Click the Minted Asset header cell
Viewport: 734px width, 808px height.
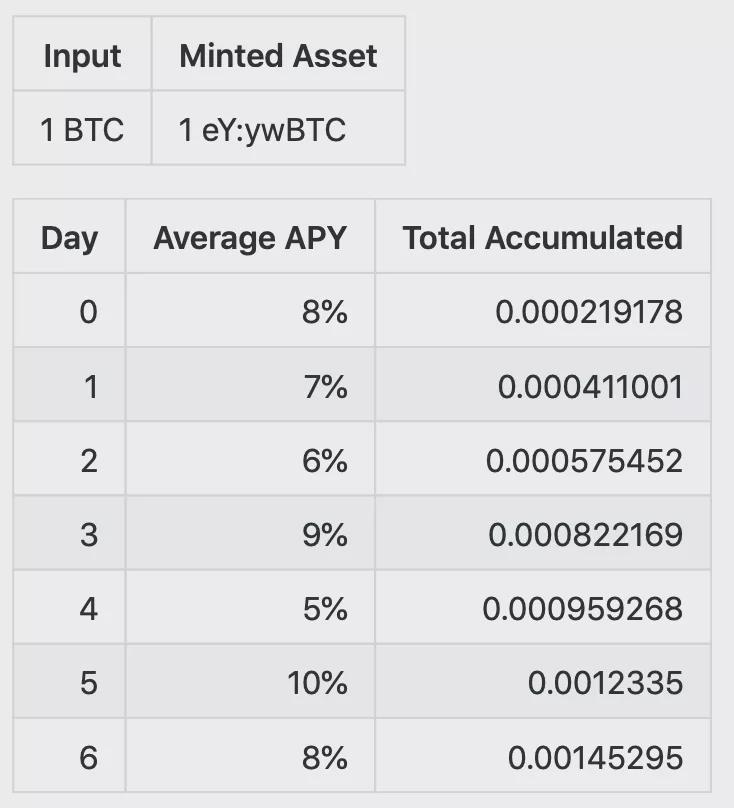[x=278, y=54]
